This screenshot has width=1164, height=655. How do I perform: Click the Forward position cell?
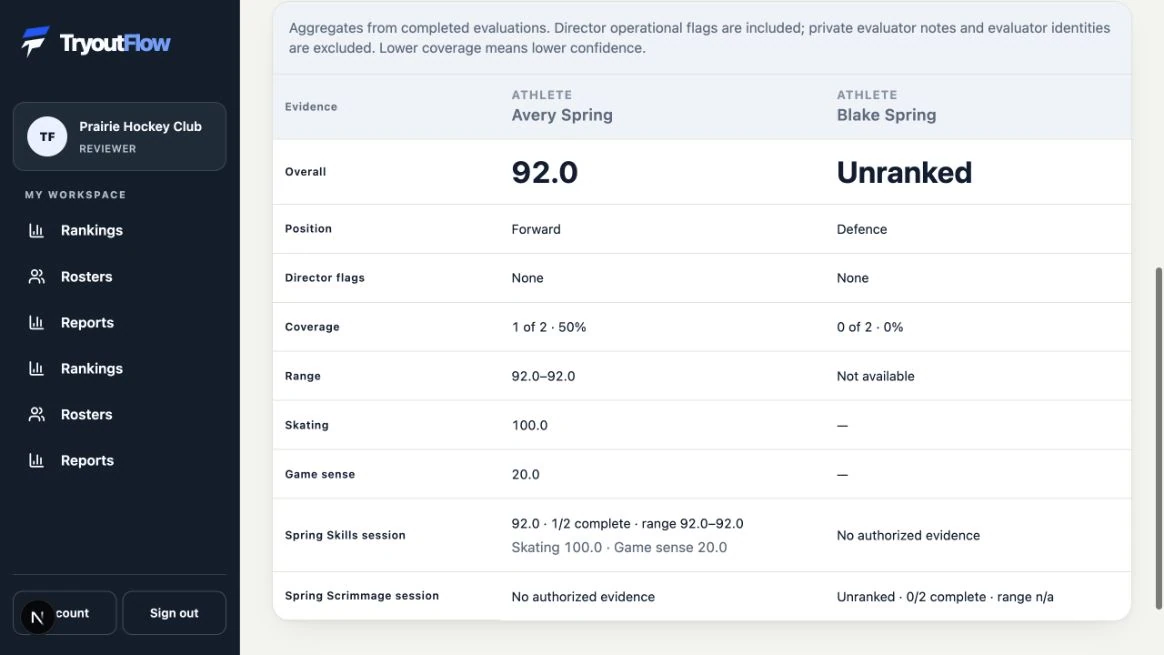pyautogui.click(x=536, y=229)
